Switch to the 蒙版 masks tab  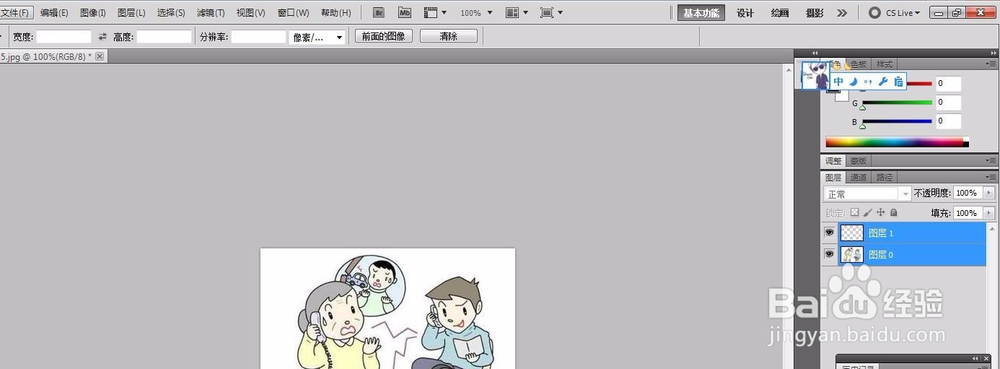pos(858,161)
